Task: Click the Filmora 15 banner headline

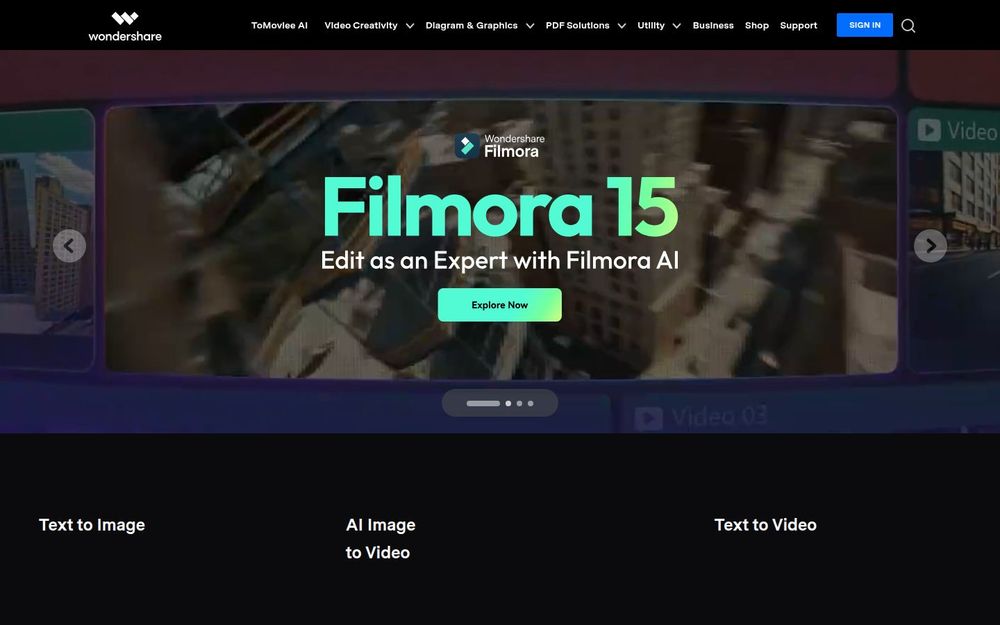Action: click(x=500, y=207)
